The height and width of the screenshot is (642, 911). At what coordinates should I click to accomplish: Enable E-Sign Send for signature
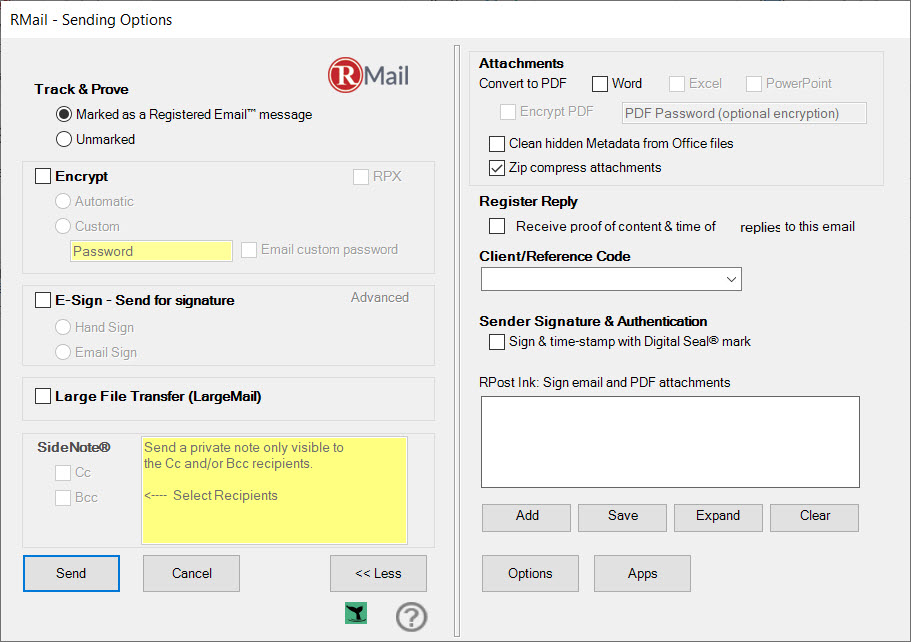(43, 300)
